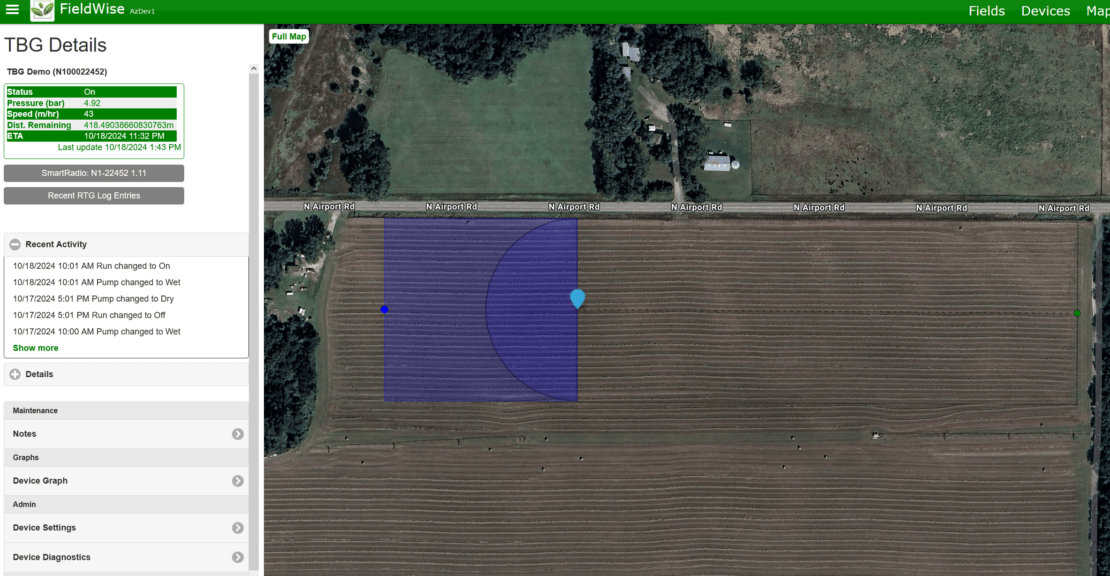This screenshot has height=576, width=1110.
Task: Click the Full Map button
Action: 289,37
